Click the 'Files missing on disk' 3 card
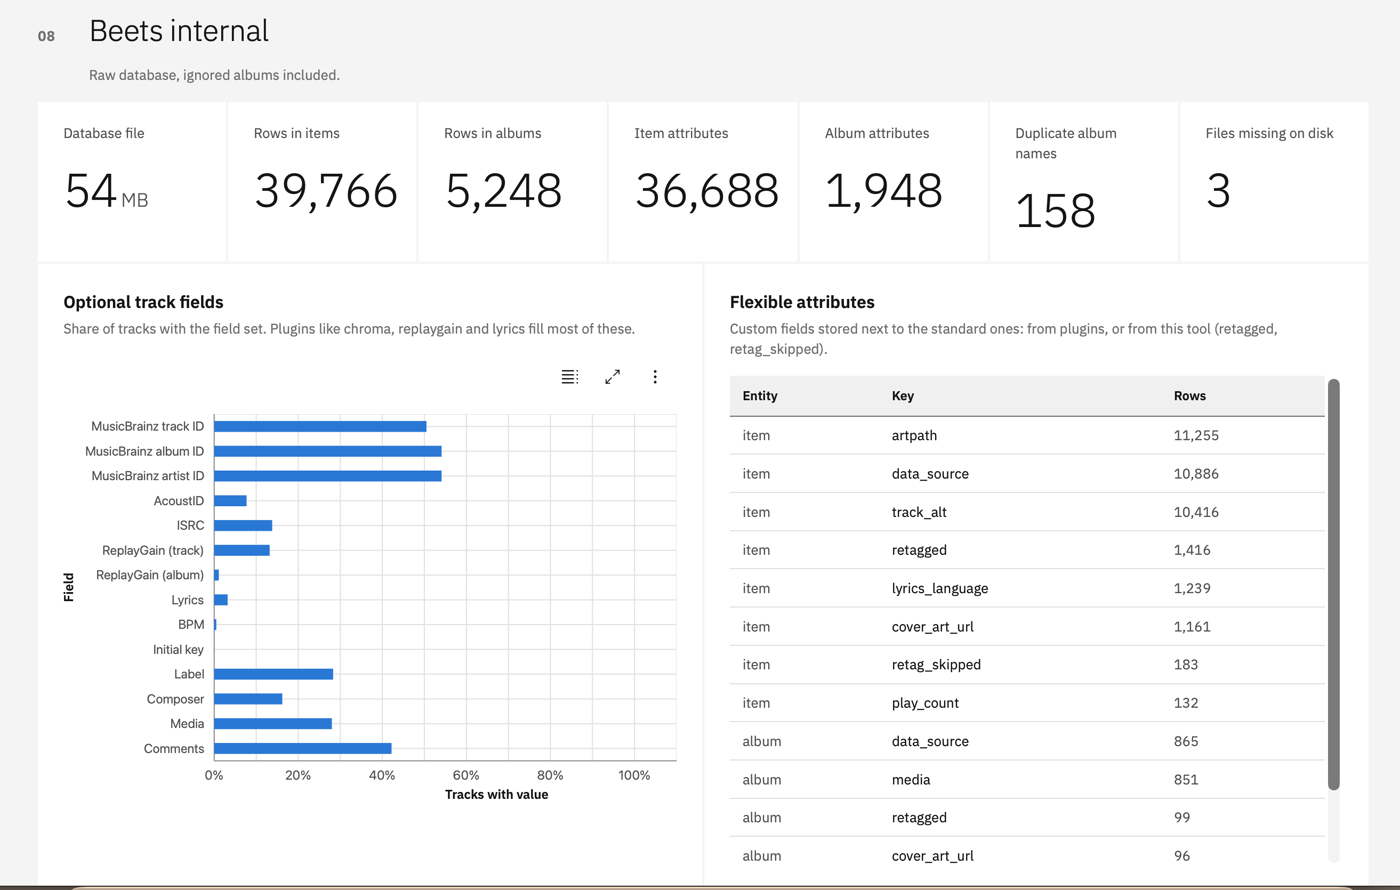The width and height of the screenshot is (1400, 890). 1274,181
